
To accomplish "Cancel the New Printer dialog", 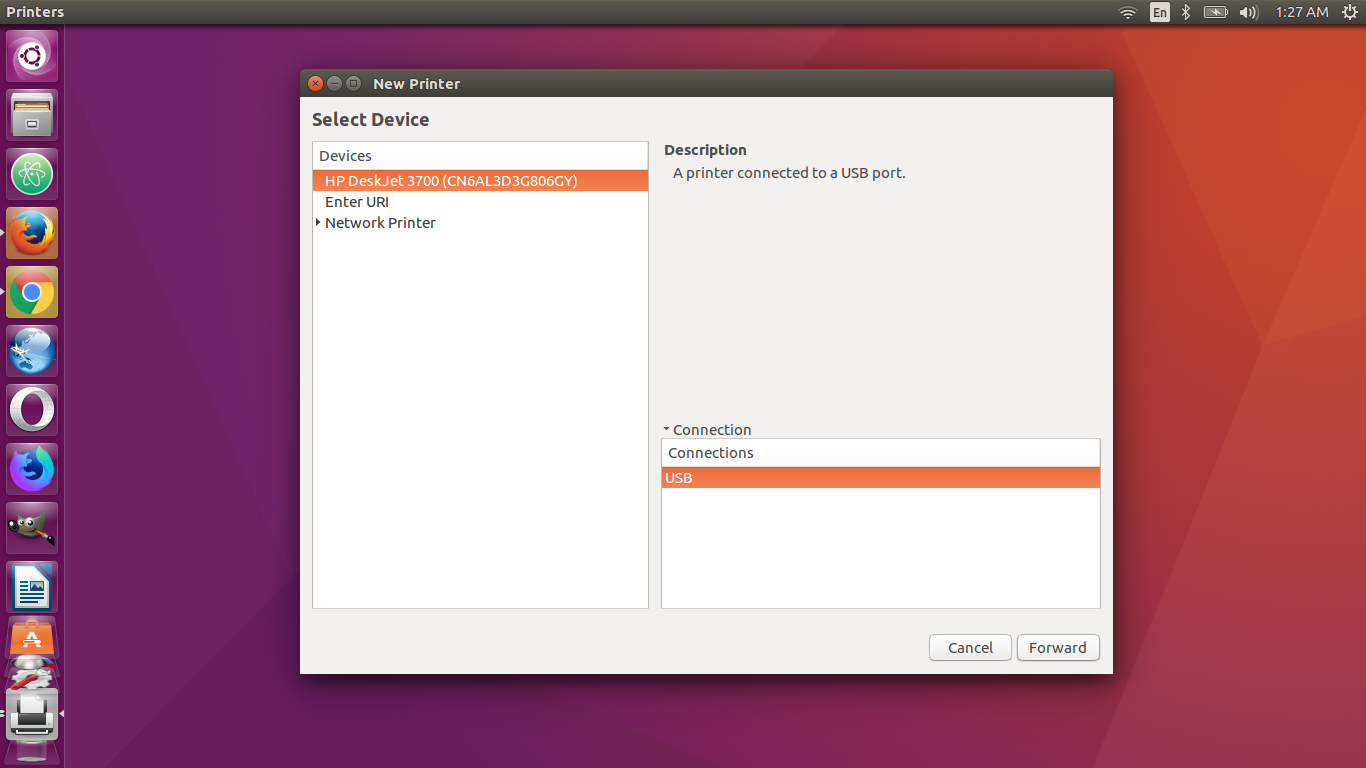I will 970,648.
